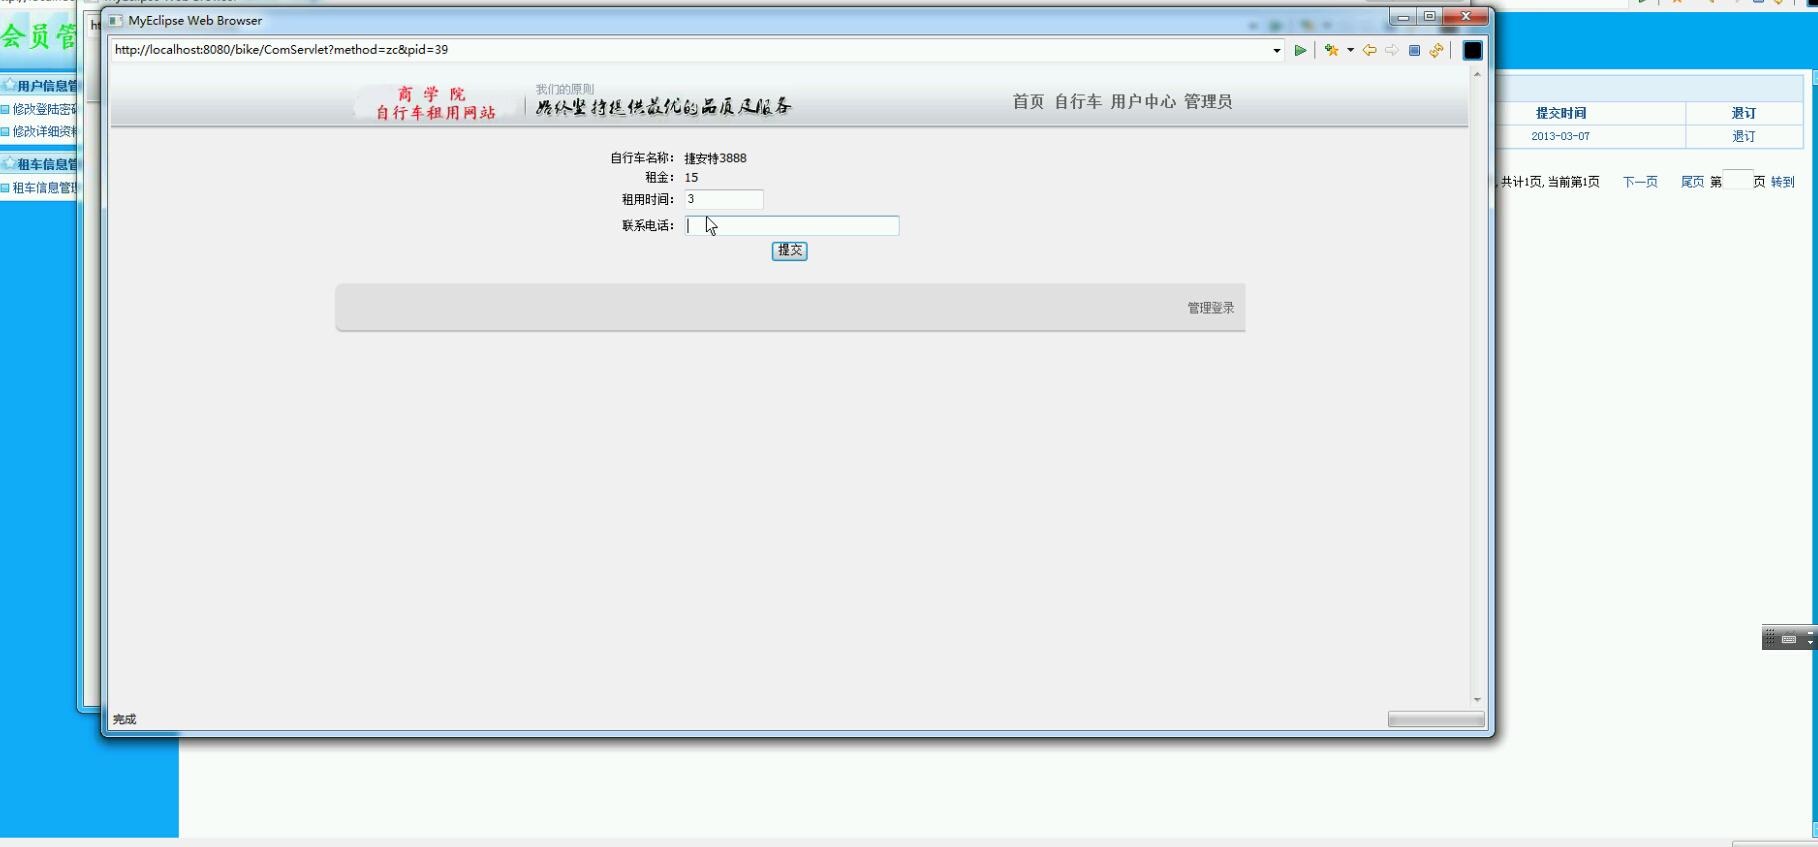Click 退订 link in the 2013-03-07 row
Screen dimensions: 1818x847
[x=1744, y=136]
